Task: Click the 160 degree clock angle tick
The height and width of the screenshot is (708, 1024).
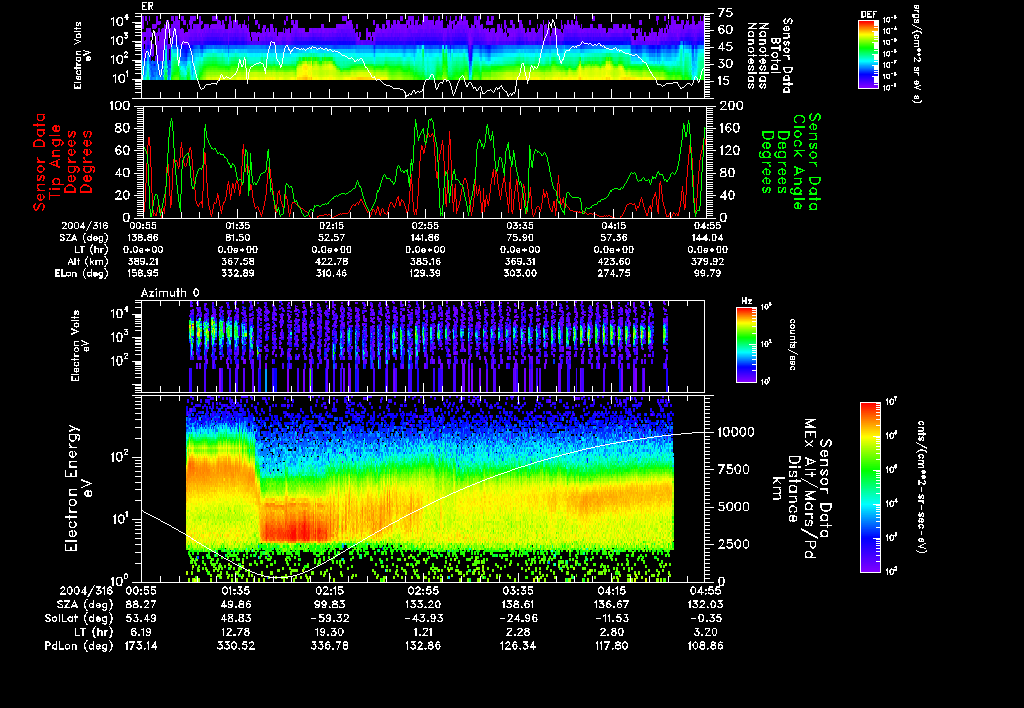Action: (731, 128)
